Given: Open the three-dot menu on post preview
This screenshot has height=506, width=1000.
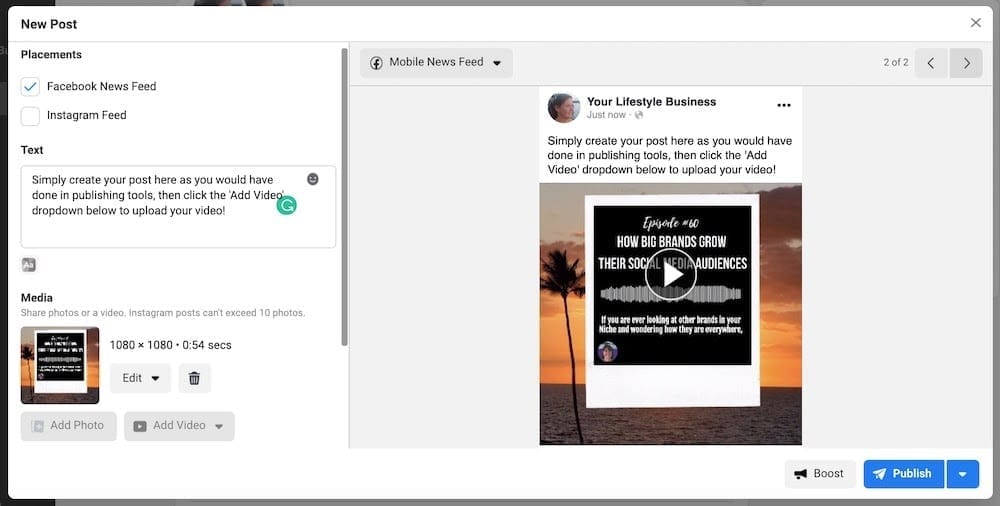Looking at the screenshot, I should point(784,105).
